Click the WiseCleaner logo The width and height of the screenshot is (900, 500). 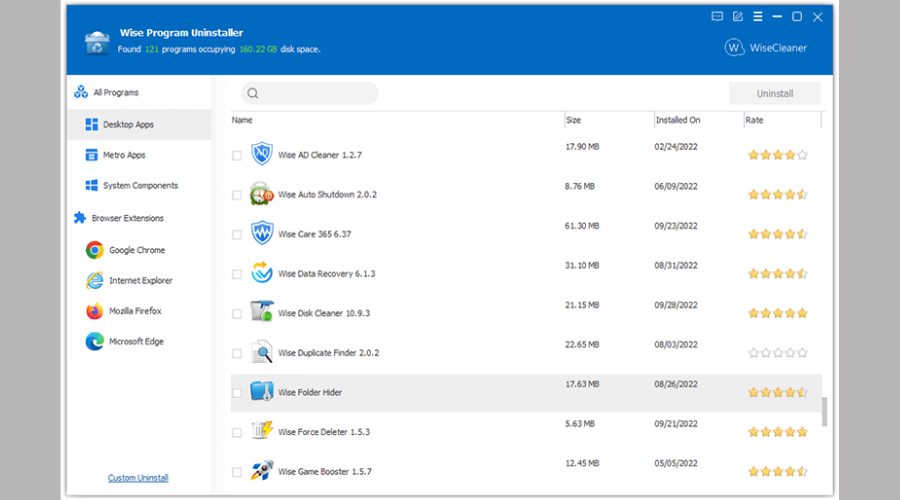click(766, 48)
